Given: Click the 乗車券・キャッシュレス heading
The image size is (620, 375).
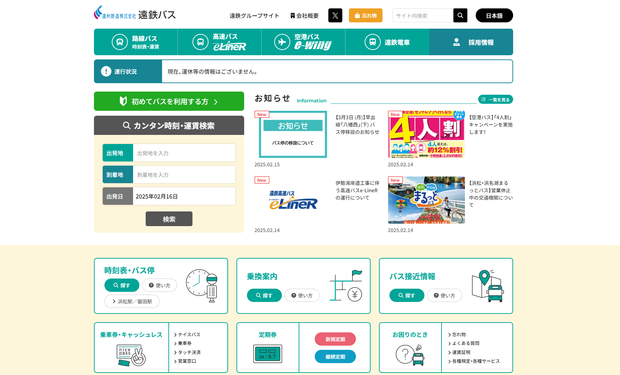Looking at the screenshot, I should tap(131, 335).
